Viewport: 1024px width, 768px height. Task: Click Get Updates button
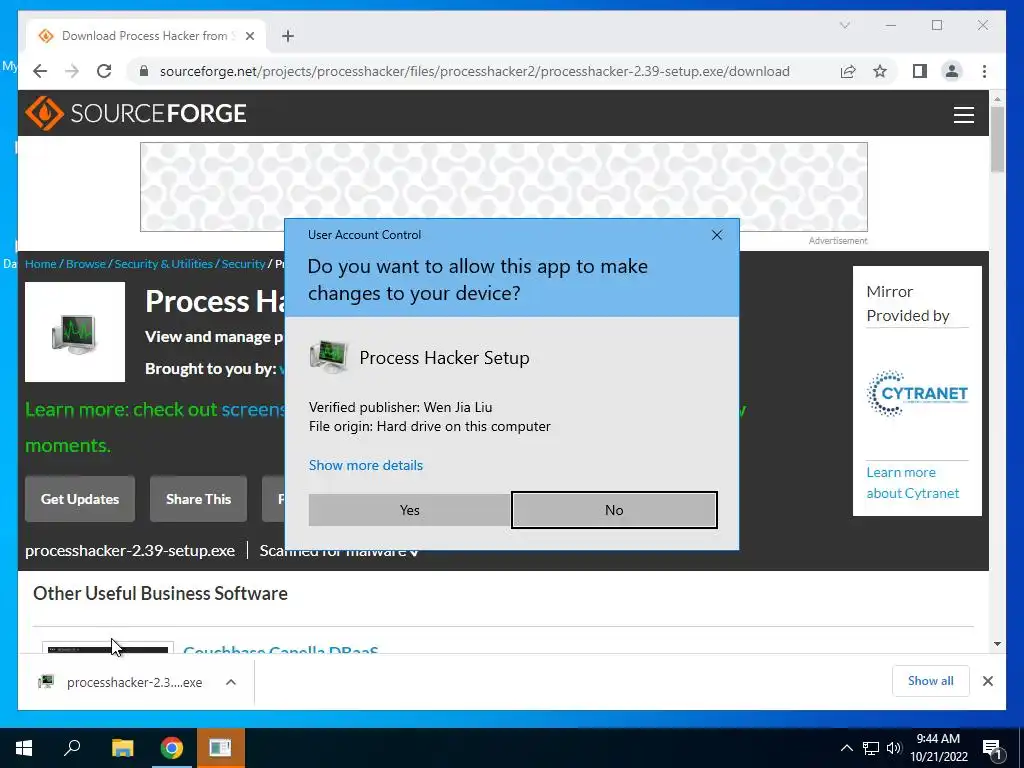tap(80, 499)
